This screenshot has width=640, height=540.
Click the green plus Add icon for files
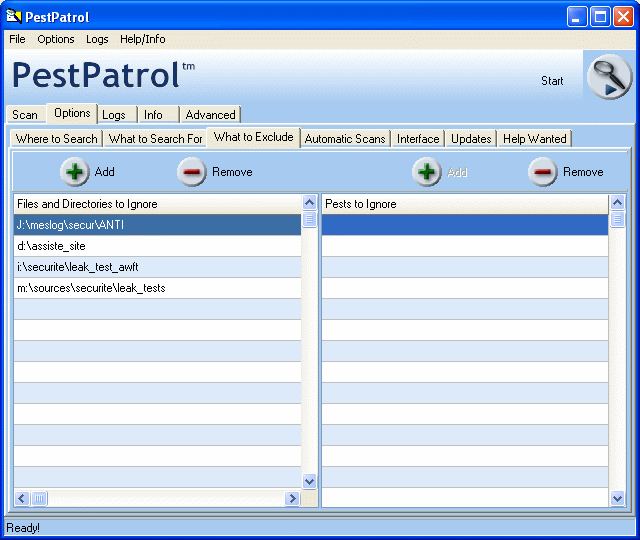click(75, 172)
